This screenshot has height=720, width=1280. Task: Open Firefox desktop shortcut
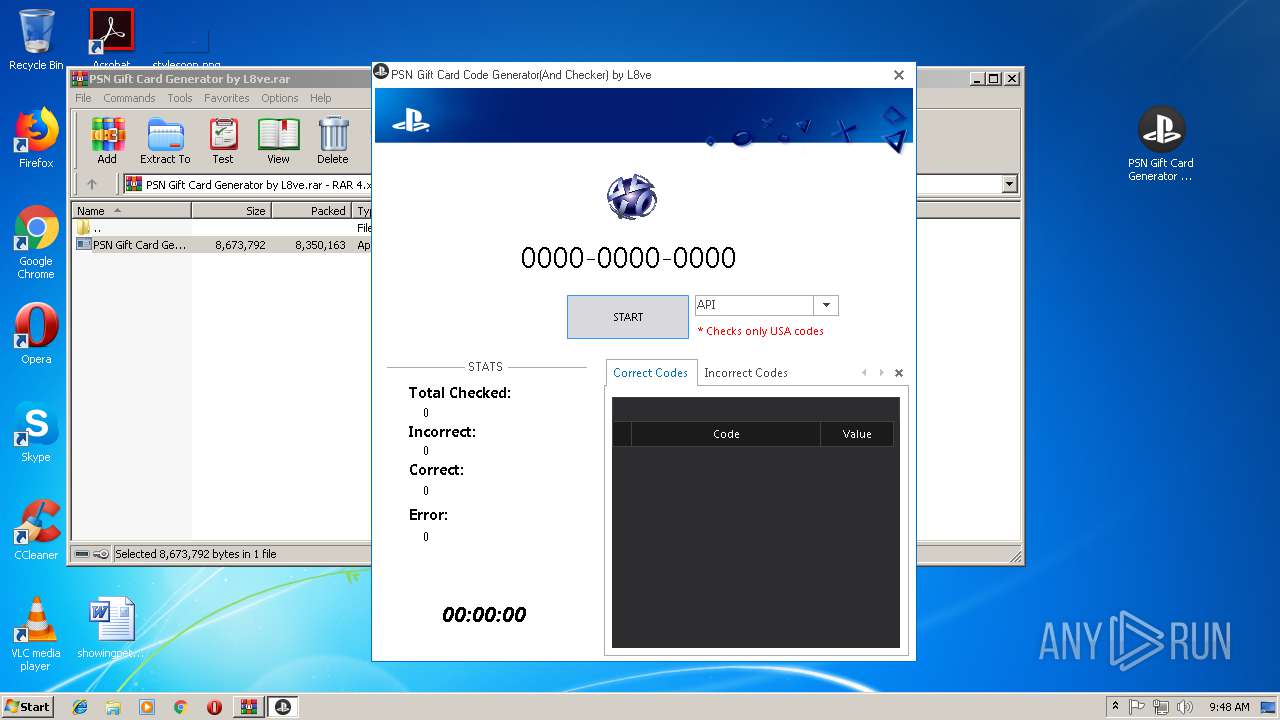[36, 138]
